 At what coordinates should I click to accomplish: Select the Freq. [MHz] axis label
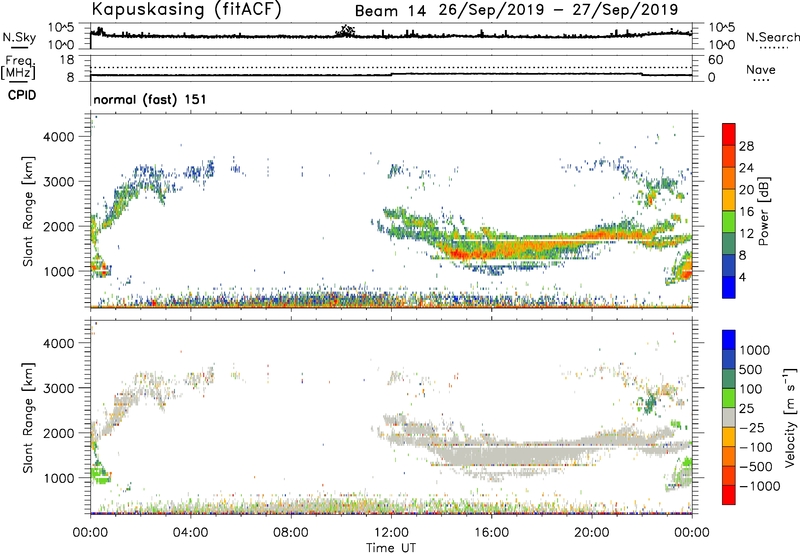coord(18,67)
